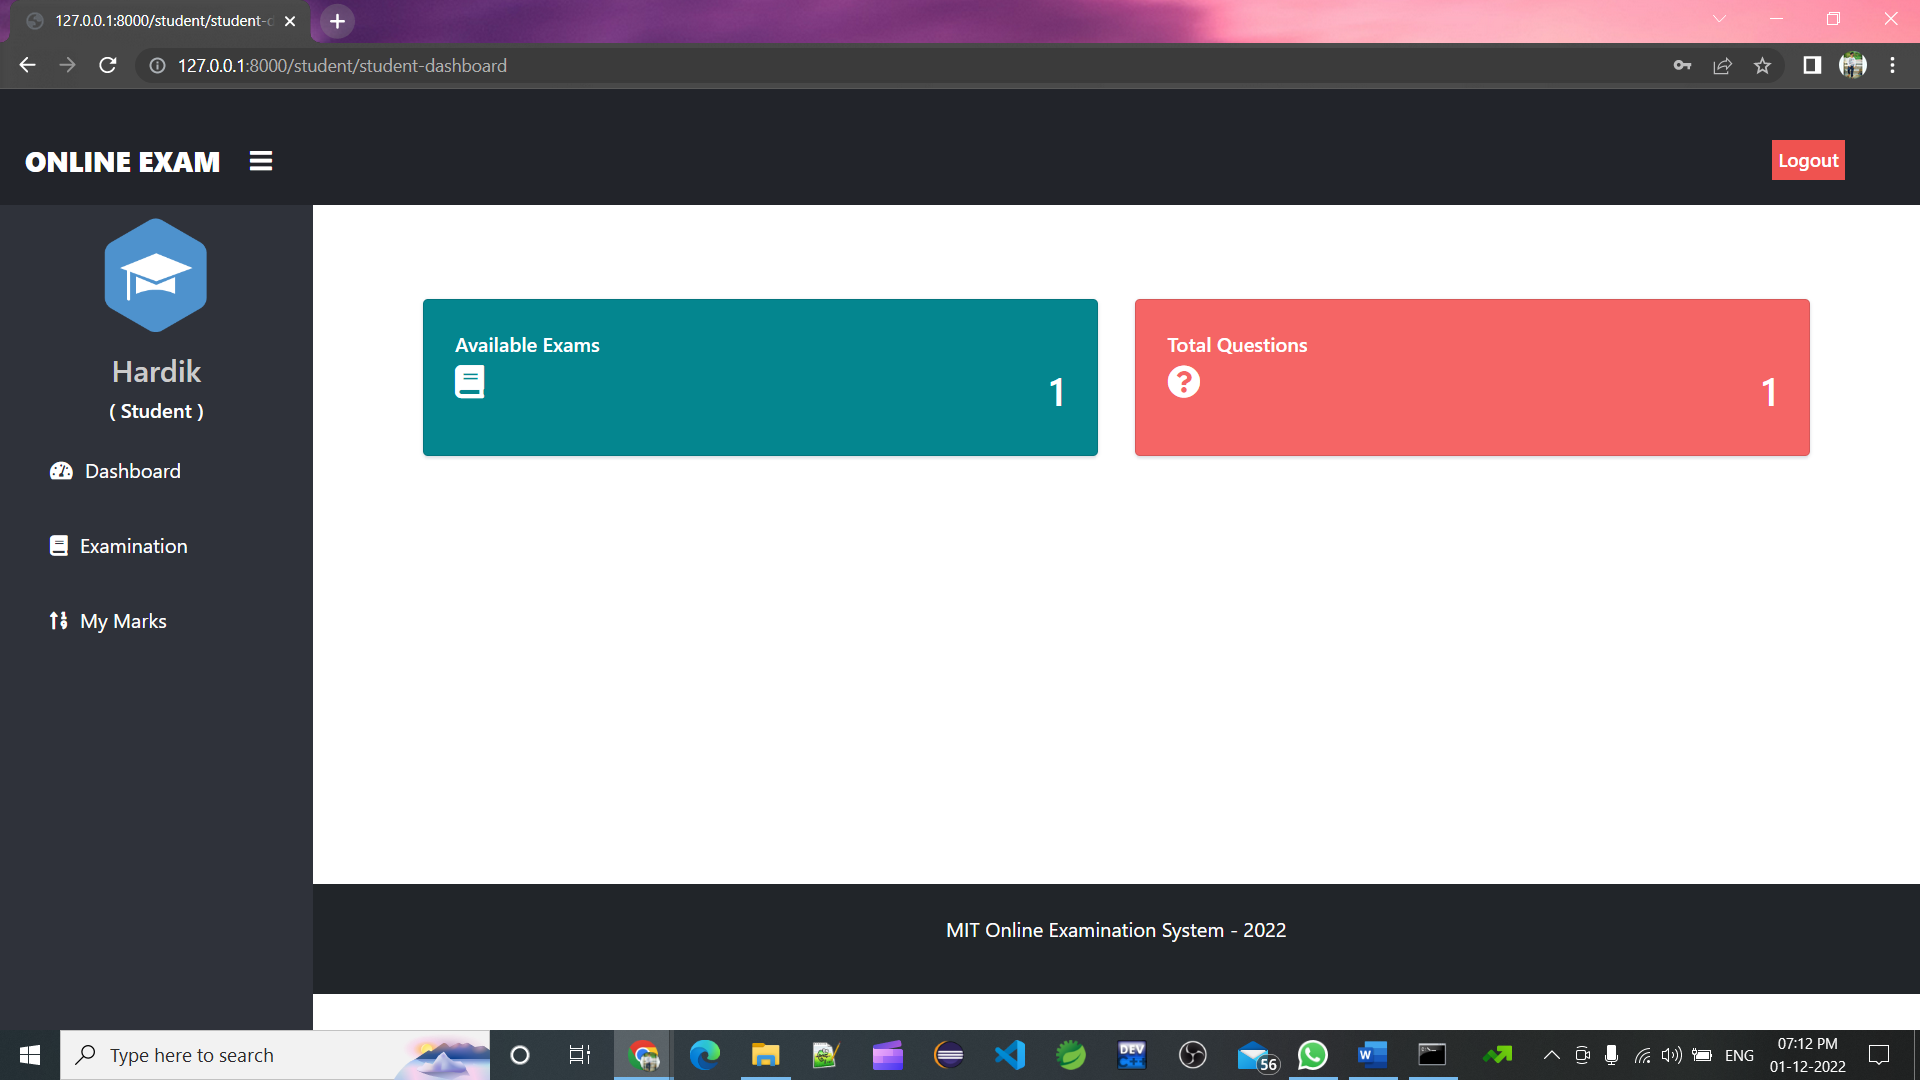
Task: Click the ONLINE EXAM brand title
Action: tap(122, 162)
